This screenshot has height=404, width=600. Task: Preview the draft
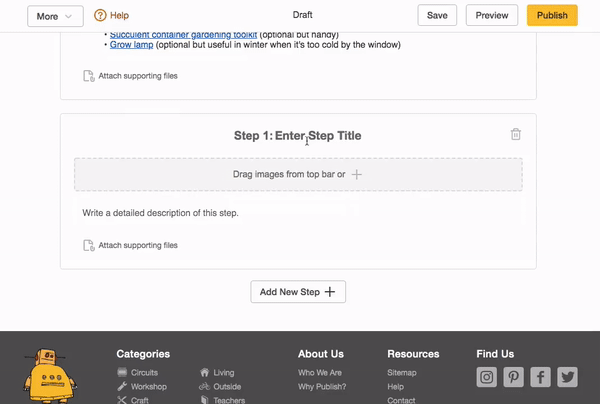(x=492, y=16)
